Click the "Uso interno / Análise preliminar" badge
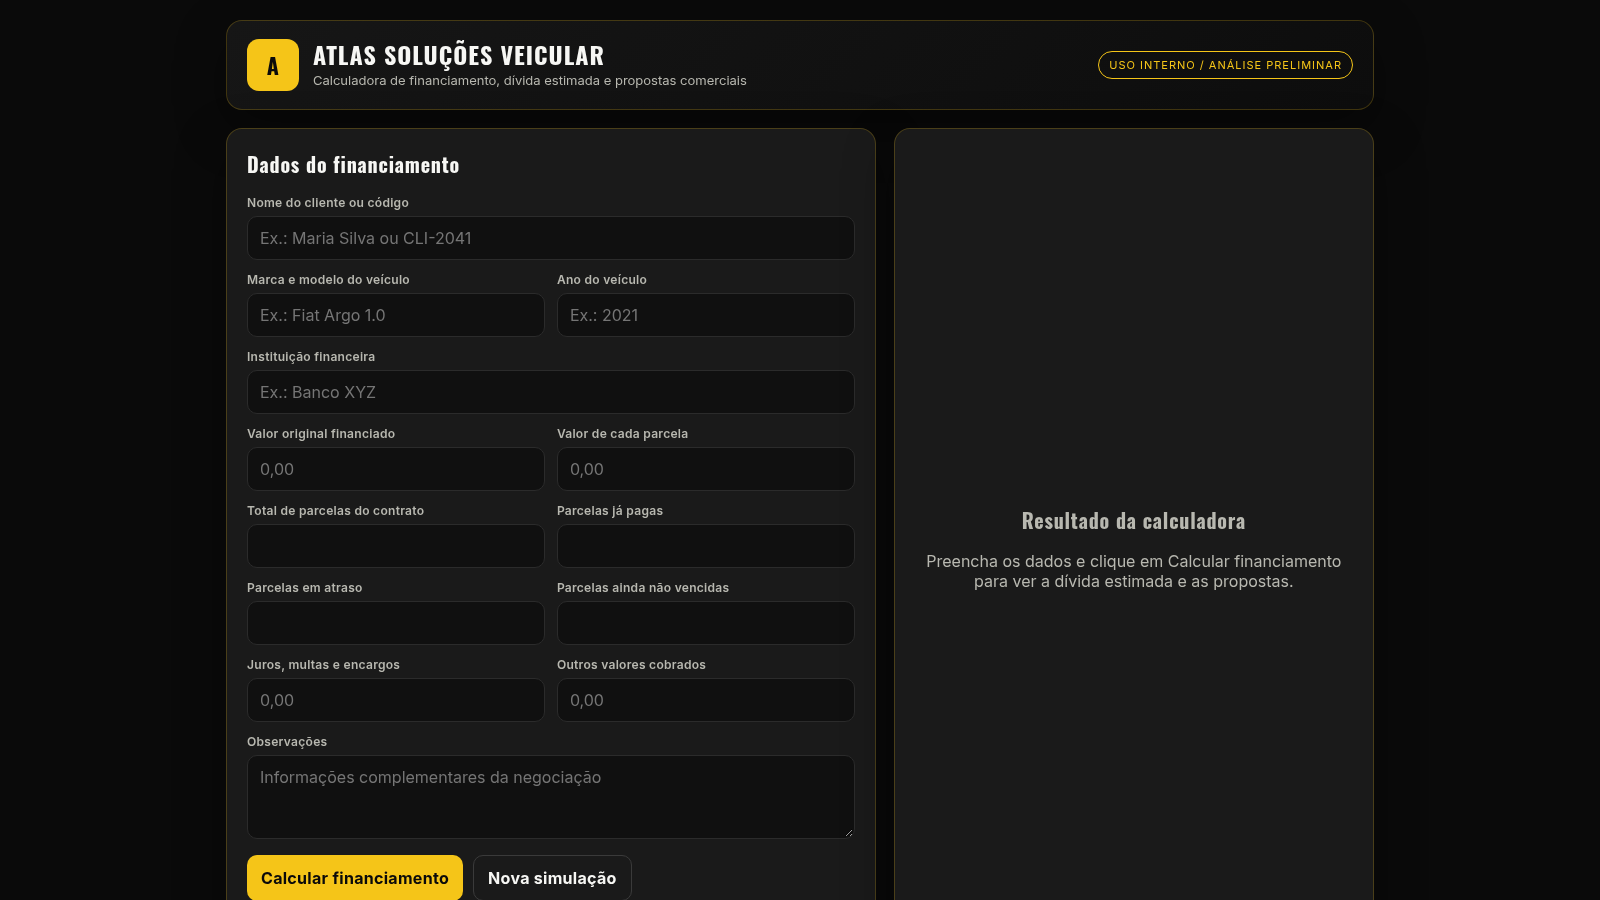Image resolution: width=1600 pixels, height=900 pixels. pos(1225,65)
